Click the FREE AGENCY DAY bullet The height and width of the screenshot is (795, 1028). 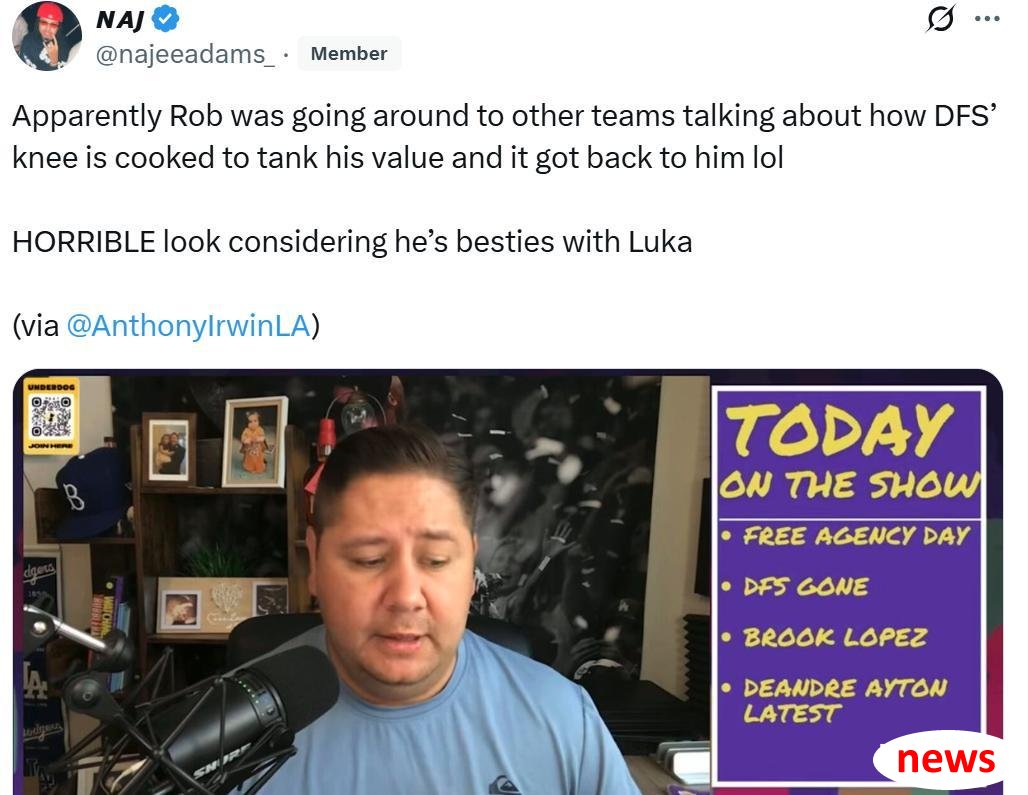[846, 535]
